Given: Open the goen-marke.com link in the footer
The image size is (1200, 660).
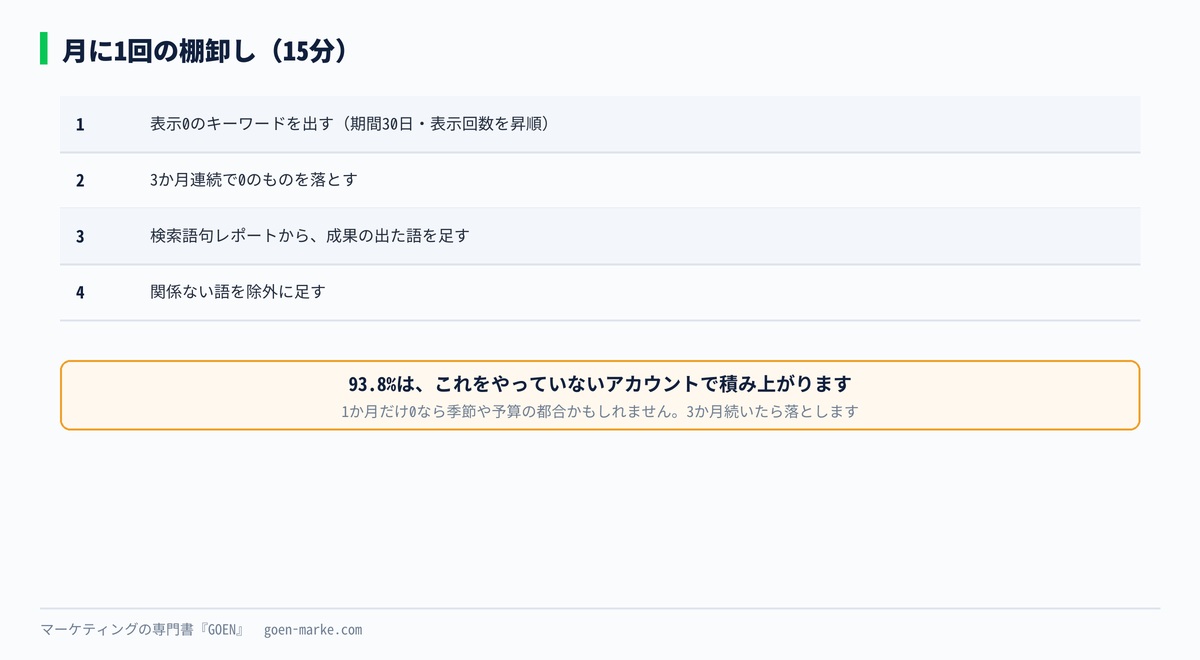Looking at the screenshot, I should click(313, 630).
